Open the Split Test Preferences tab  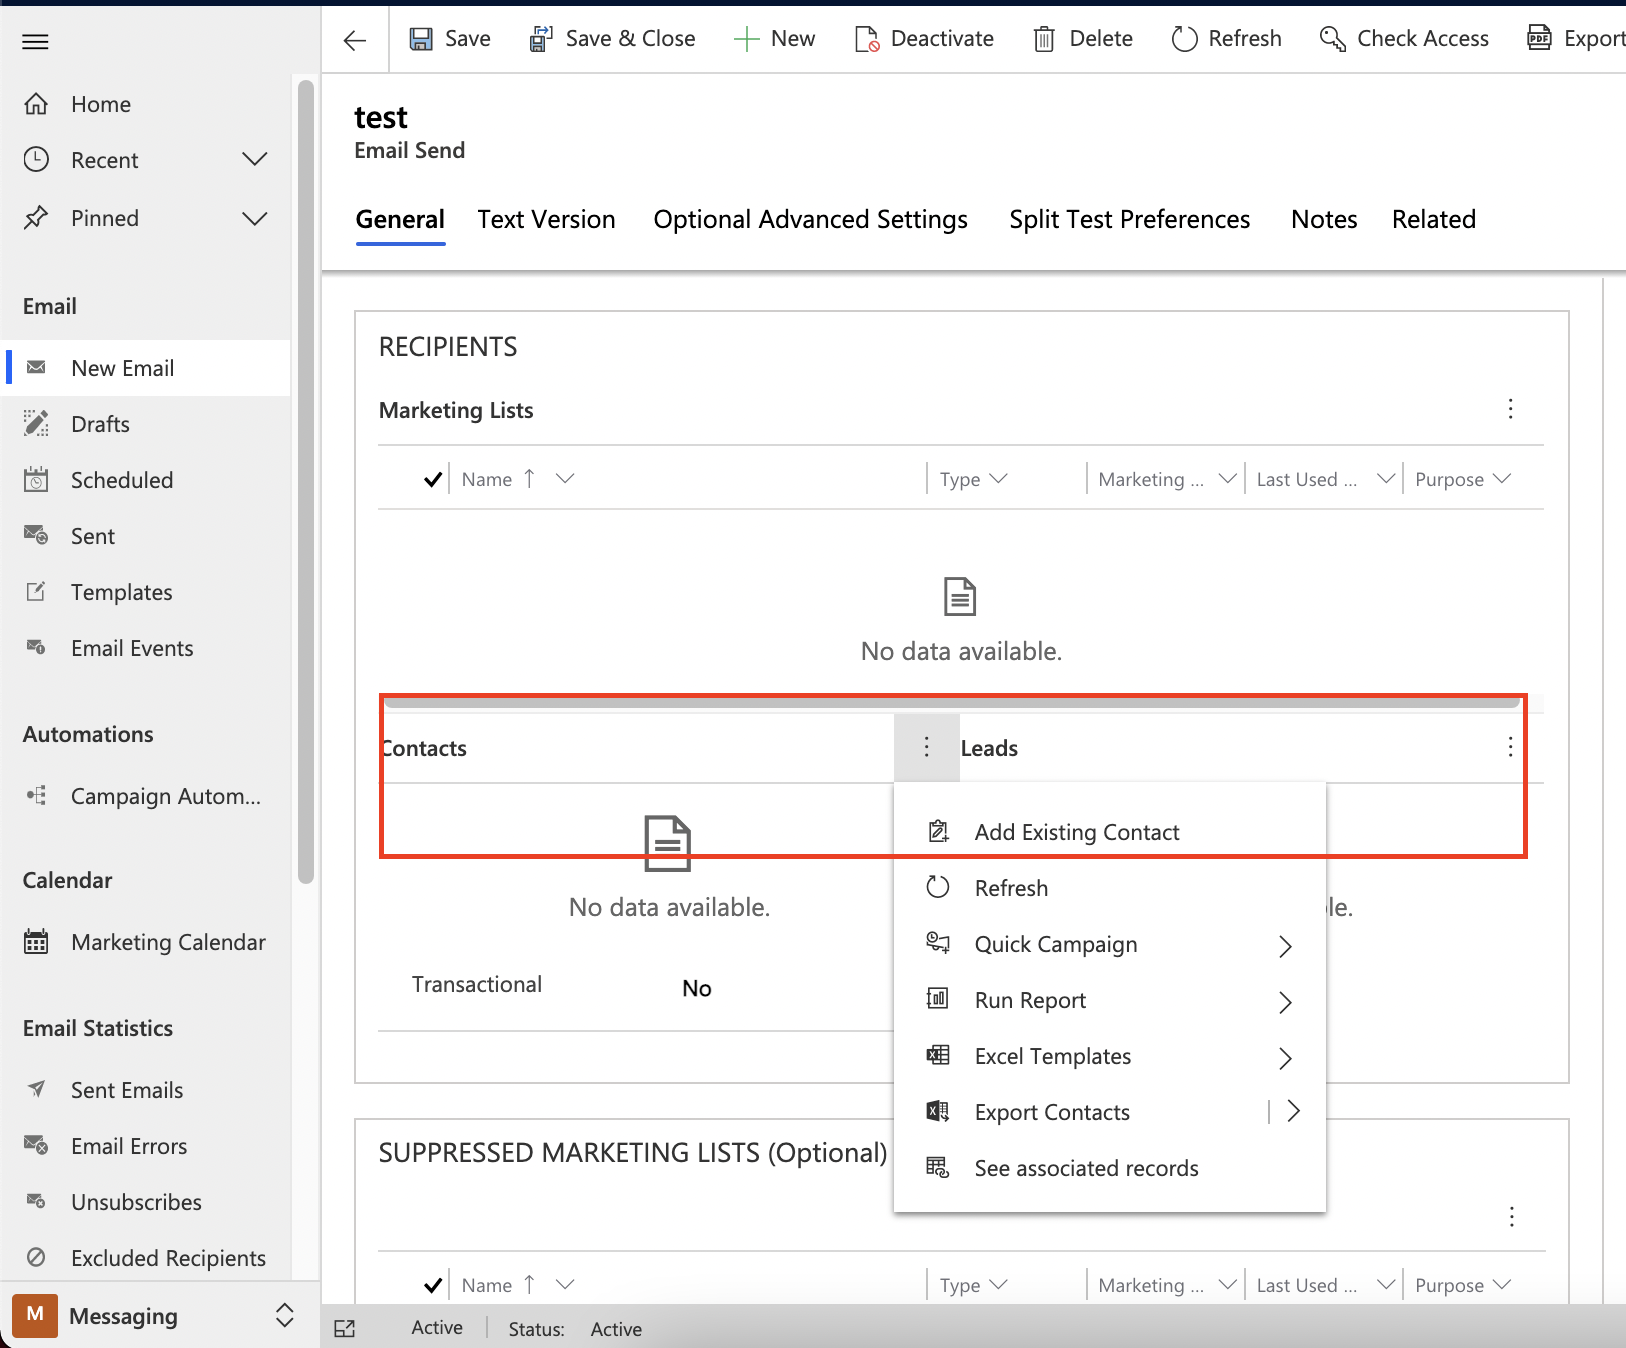(x=1130, y=220)
